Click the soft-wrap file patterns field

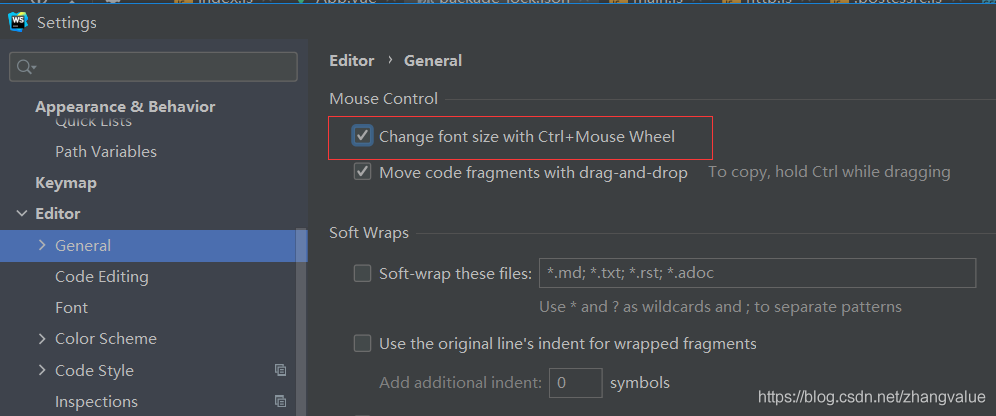coord(756,273)
